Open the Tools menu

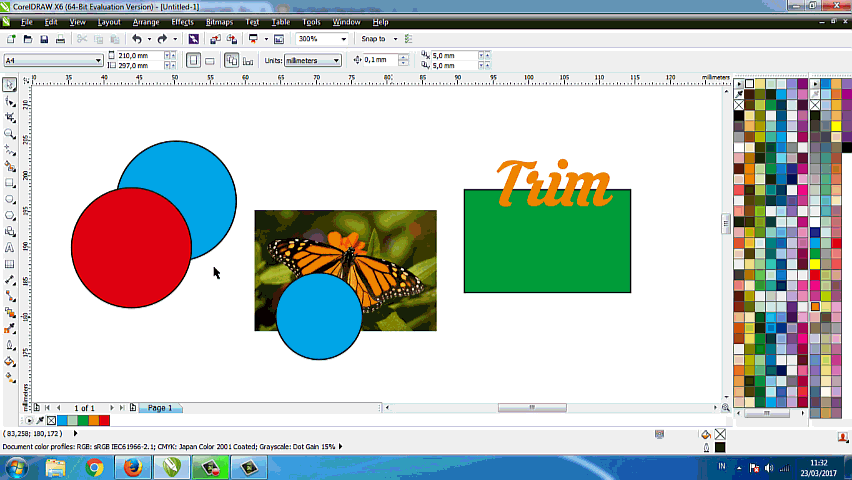pos(311,22)
